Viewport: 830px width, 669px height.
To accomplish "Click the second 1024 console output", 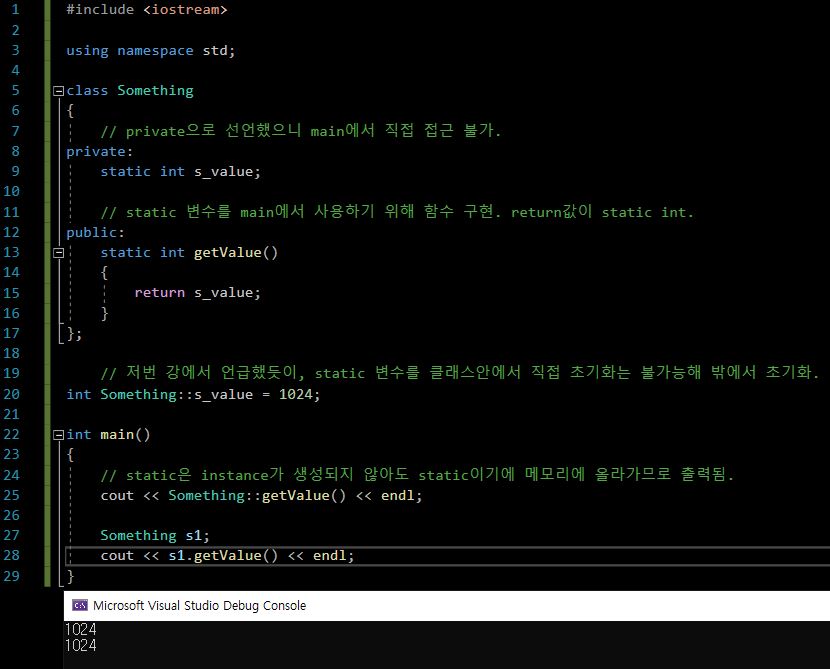I will 80,645.
